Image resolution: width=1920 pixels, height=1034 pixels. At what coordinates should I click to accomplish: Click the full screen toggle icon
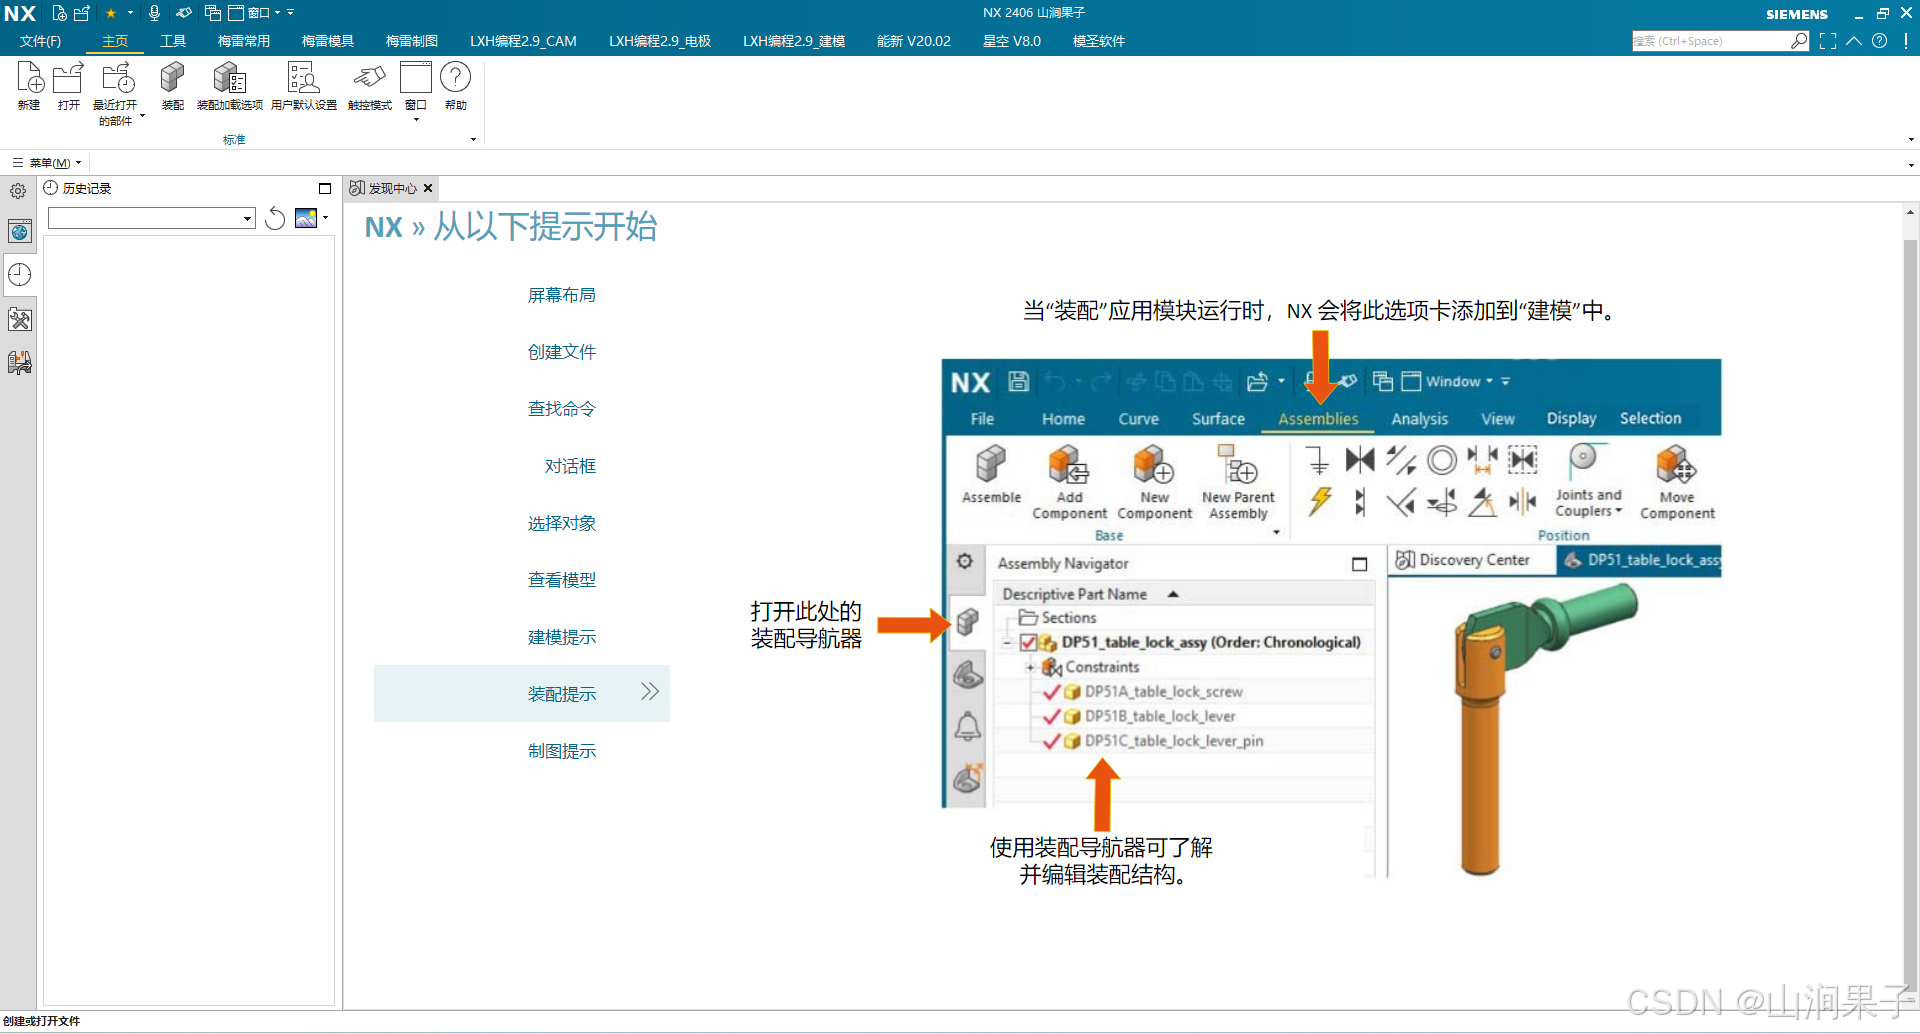[x=1828, y=41]
